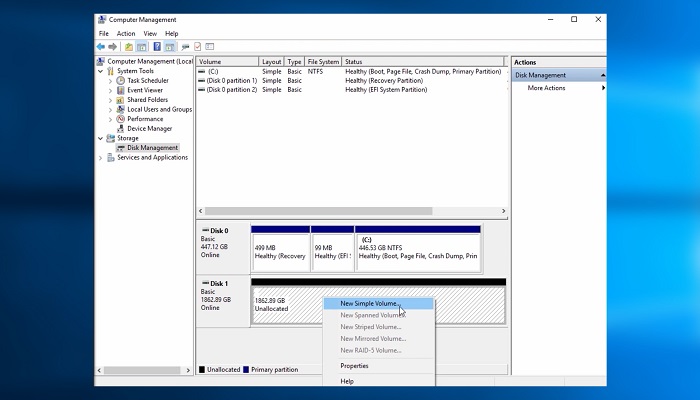This screenshot has height=400, width=700.
Task: Click the Disk 1 drive icon
Action: pos(205,283)
